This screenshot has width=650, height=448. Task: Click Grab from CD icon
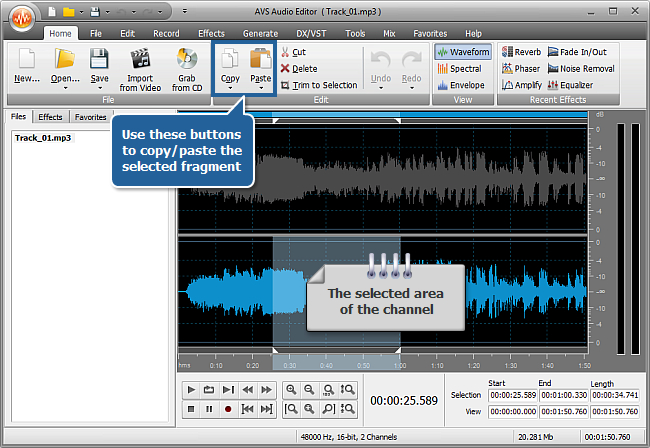point(187,58)
